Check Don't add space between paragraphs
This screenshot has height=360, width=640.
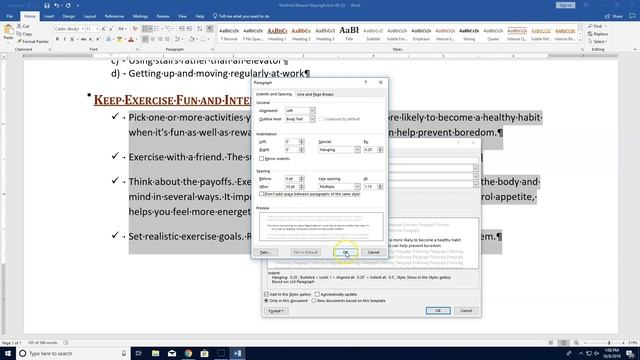262,194
